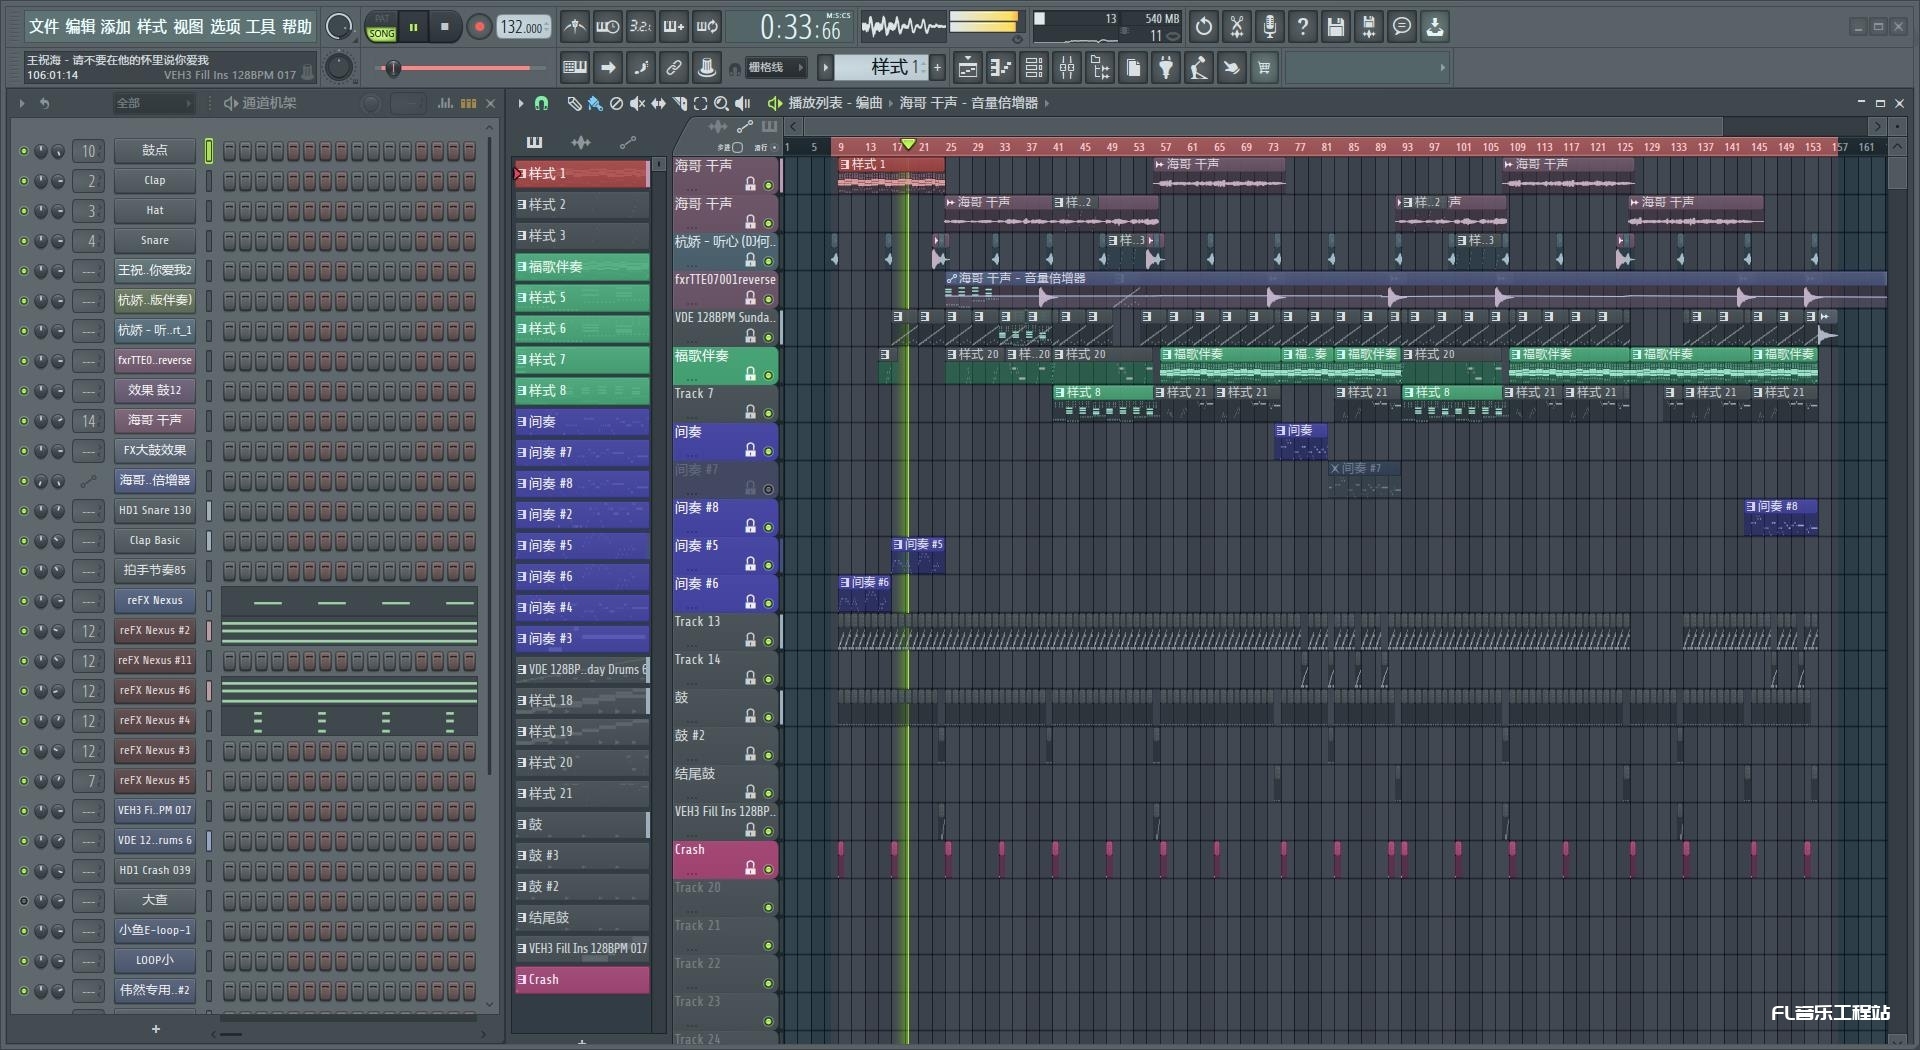Open the plugin picker plug icon
Image resolution: width=1920 pixels, height=1050 pixels.
(x=1166, y=68)
